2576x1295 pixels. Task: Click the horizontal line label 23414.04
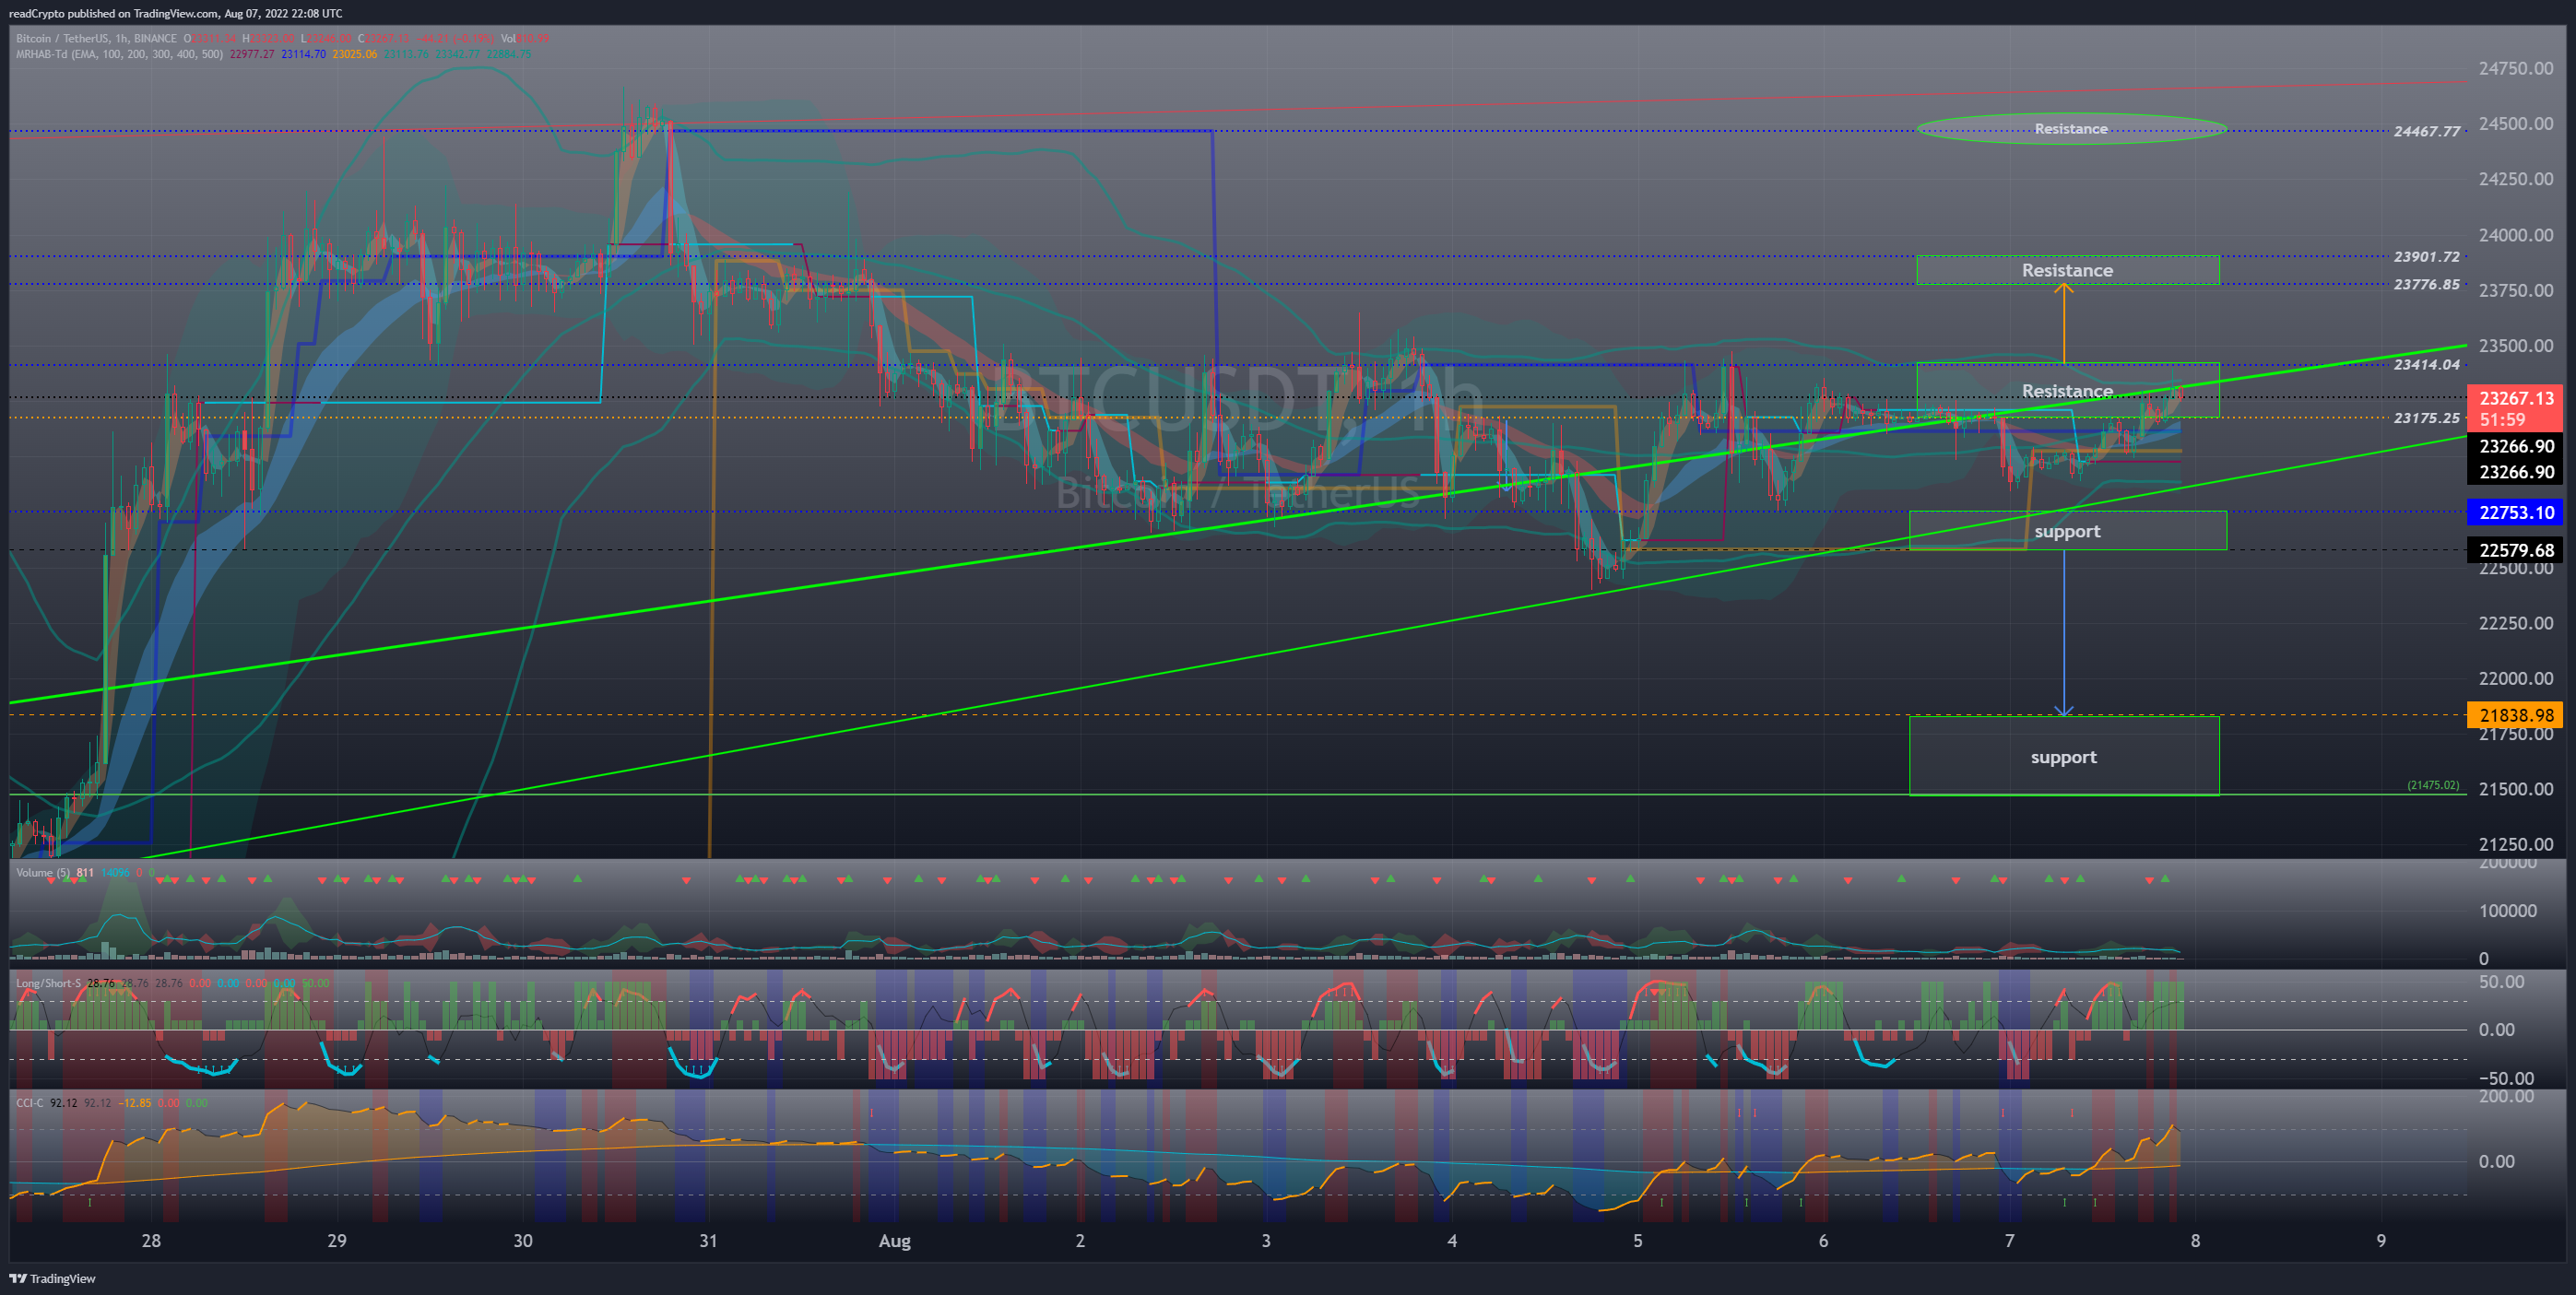[x=2426, y=365]
